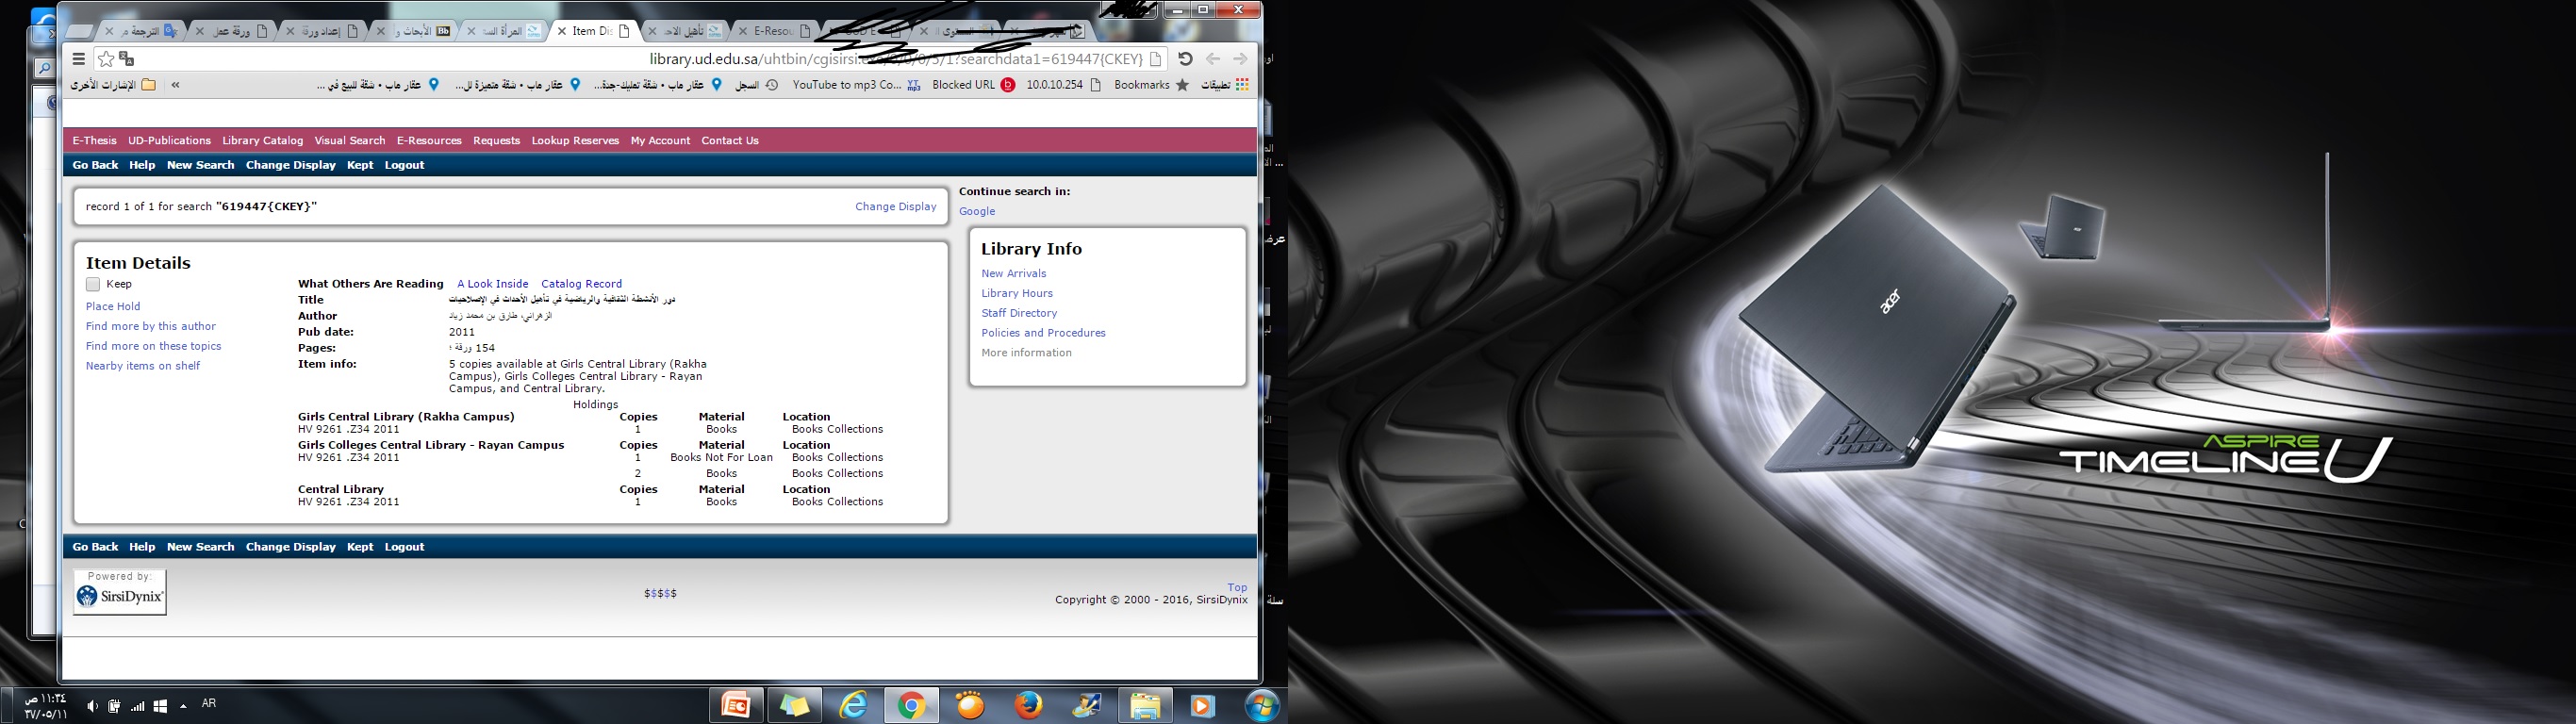Continue search in Google link
2576x724 pixels.
click(977, 212)
